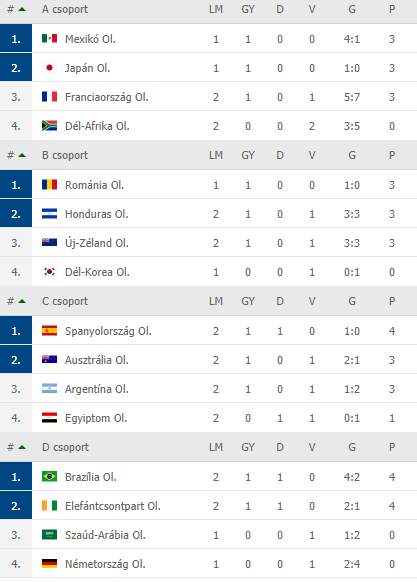Open Franciaország Ol. team link
Viewport: 417px width, 582px height.
point(107,97)
